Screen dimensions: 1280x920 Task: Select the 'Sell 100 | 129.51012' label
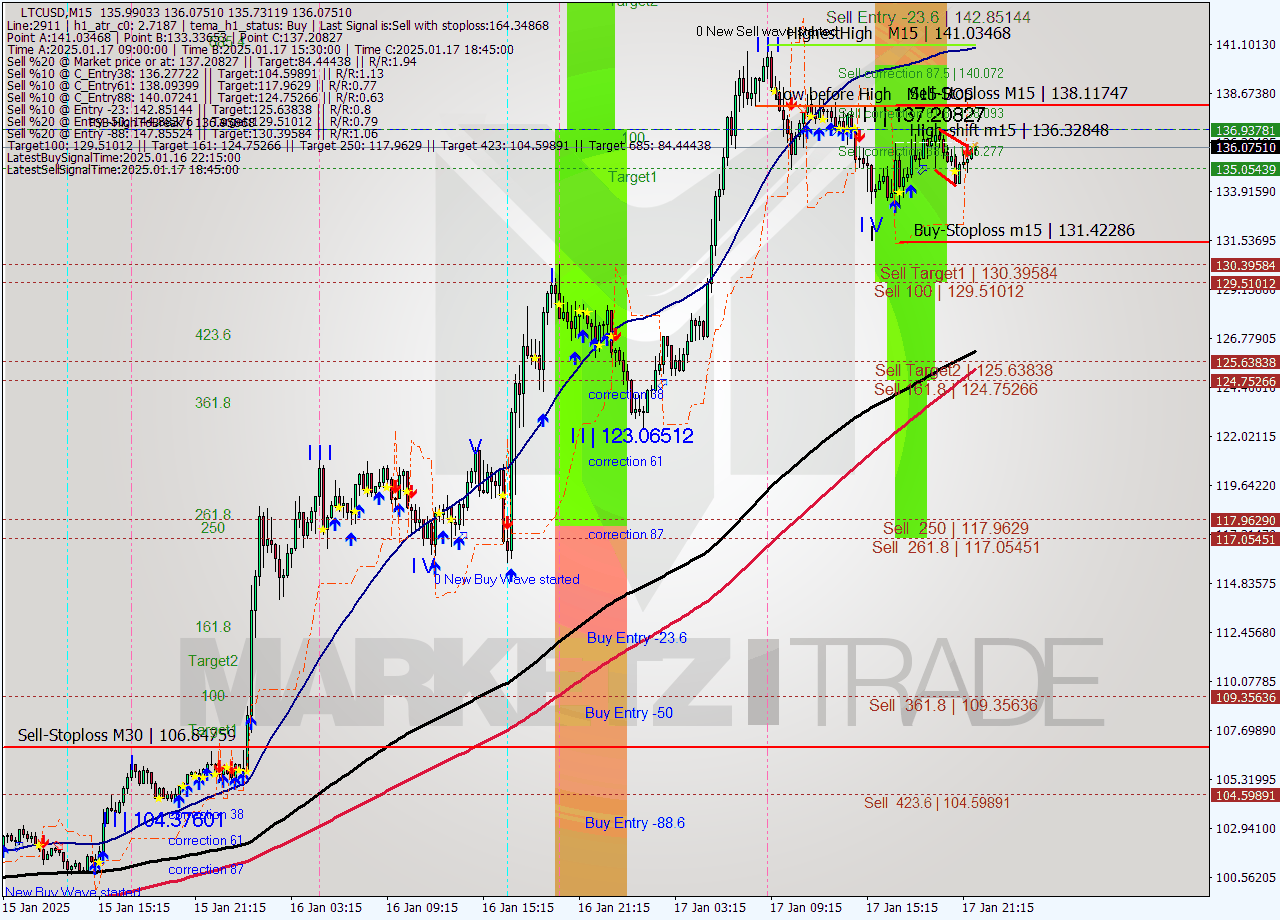click(x=948, y=291)
